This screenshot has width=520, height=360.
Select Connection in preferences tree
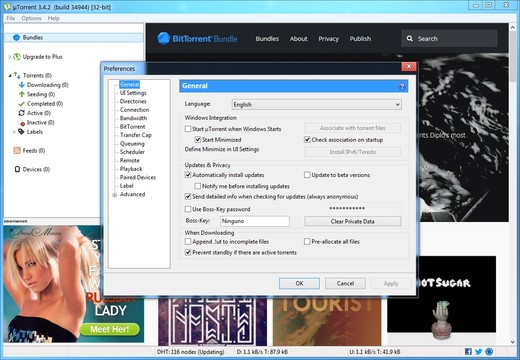point(134,110)
